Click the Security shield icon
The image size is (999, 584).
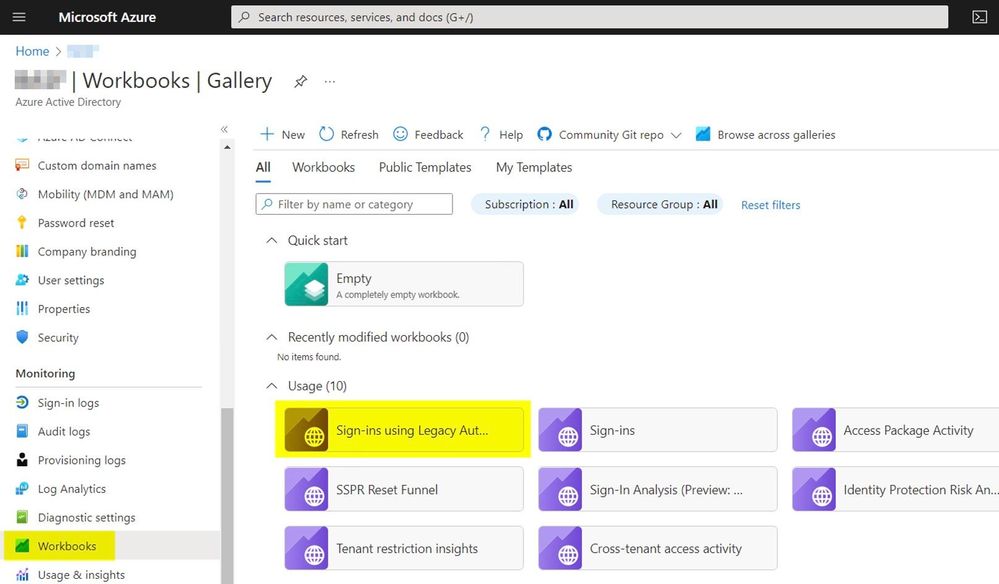click(22, 337)
